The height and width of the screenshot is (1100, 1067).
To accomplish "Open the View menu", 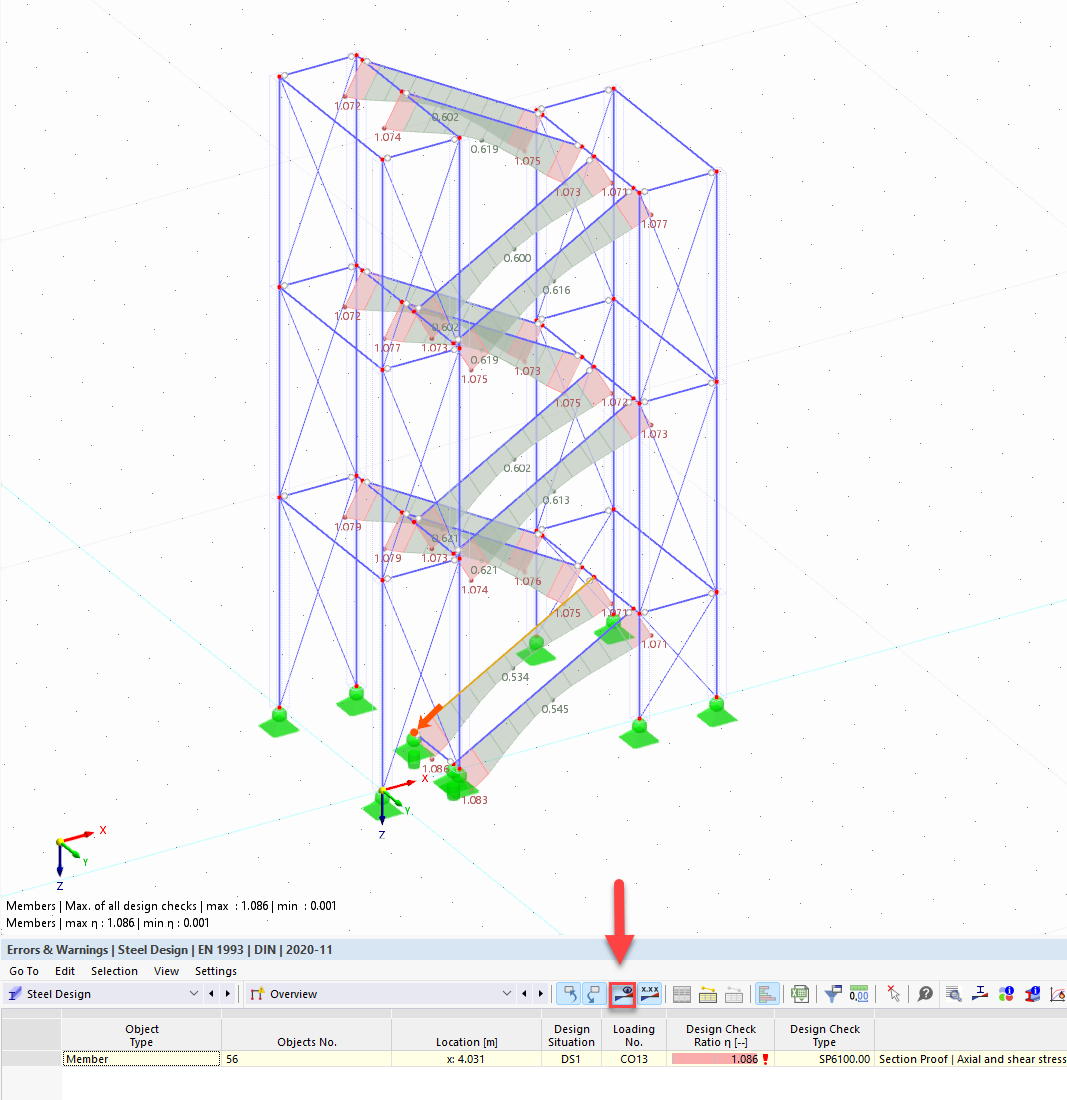I will (166, 971).
